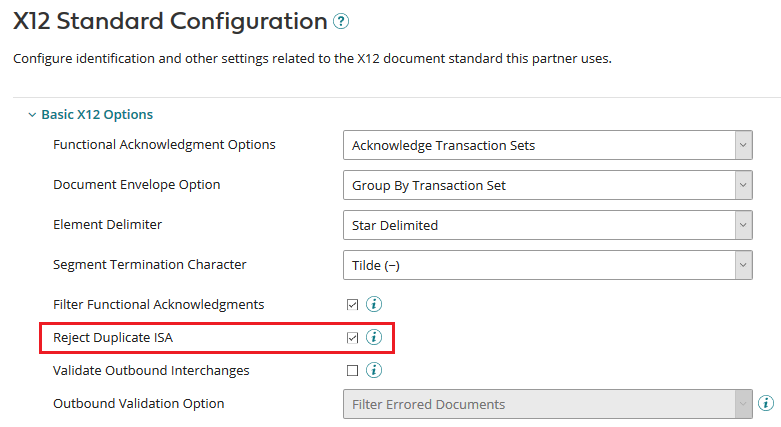Click the Basic X12 Options heading

tap(97, 115)
